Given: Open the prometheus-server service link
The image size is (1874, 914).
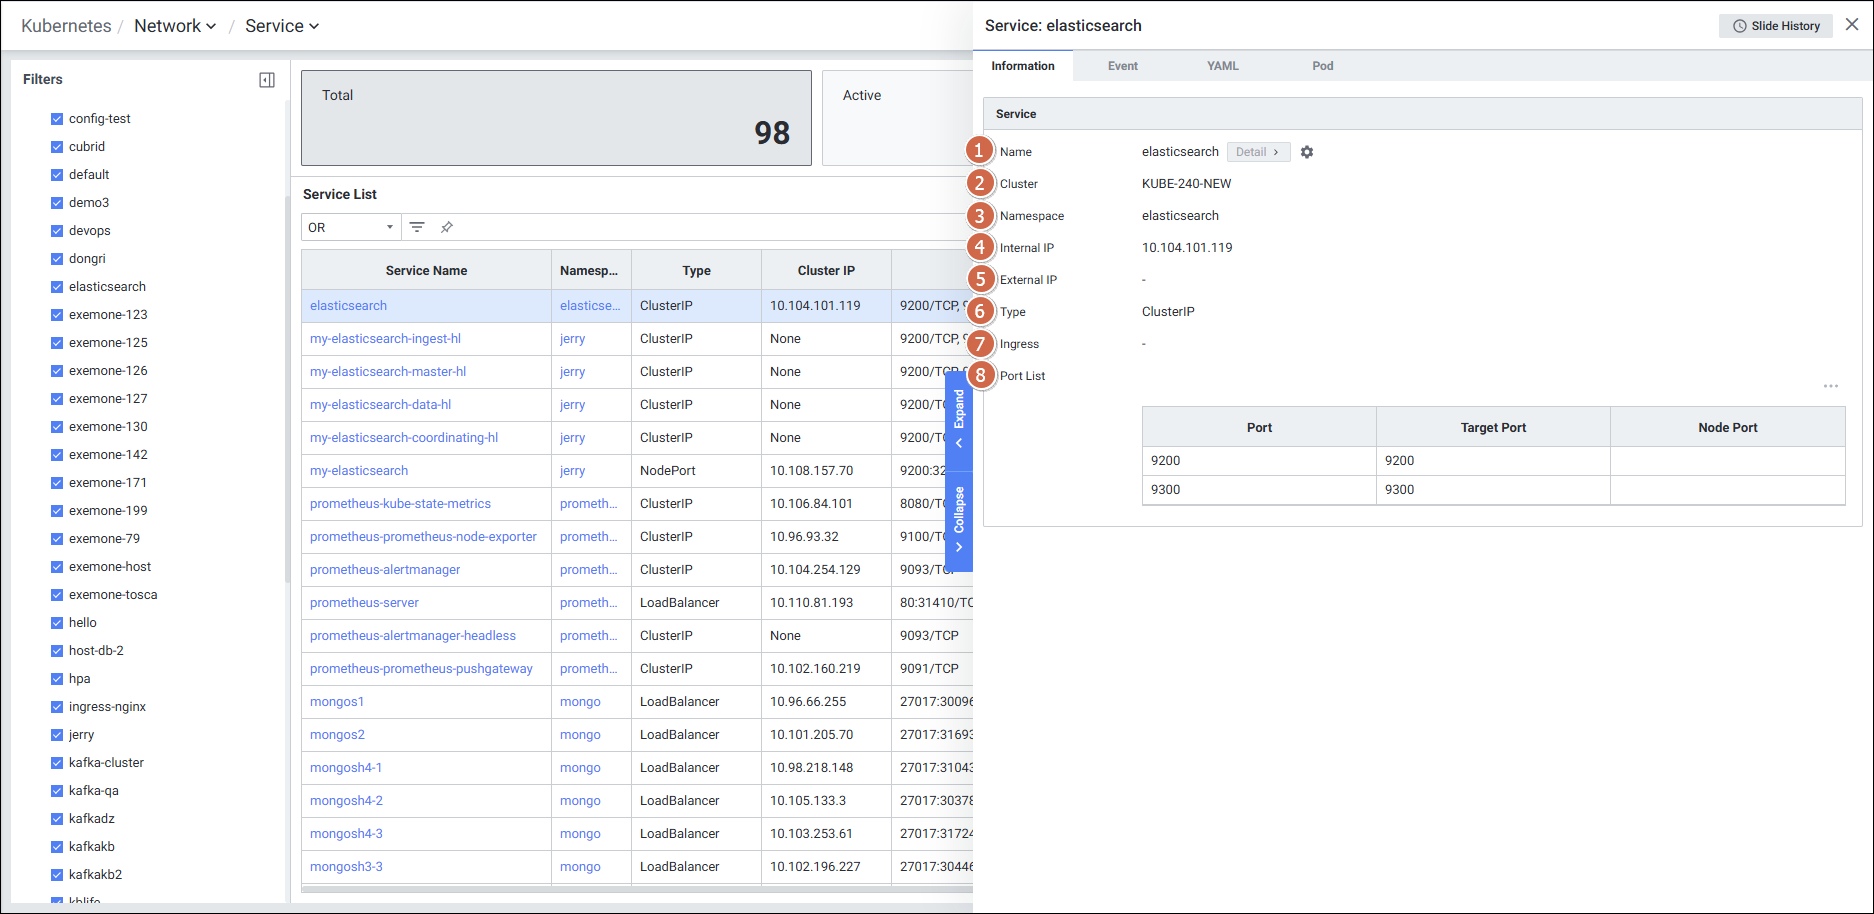Looking at the screenshot, I should (364, 603).
